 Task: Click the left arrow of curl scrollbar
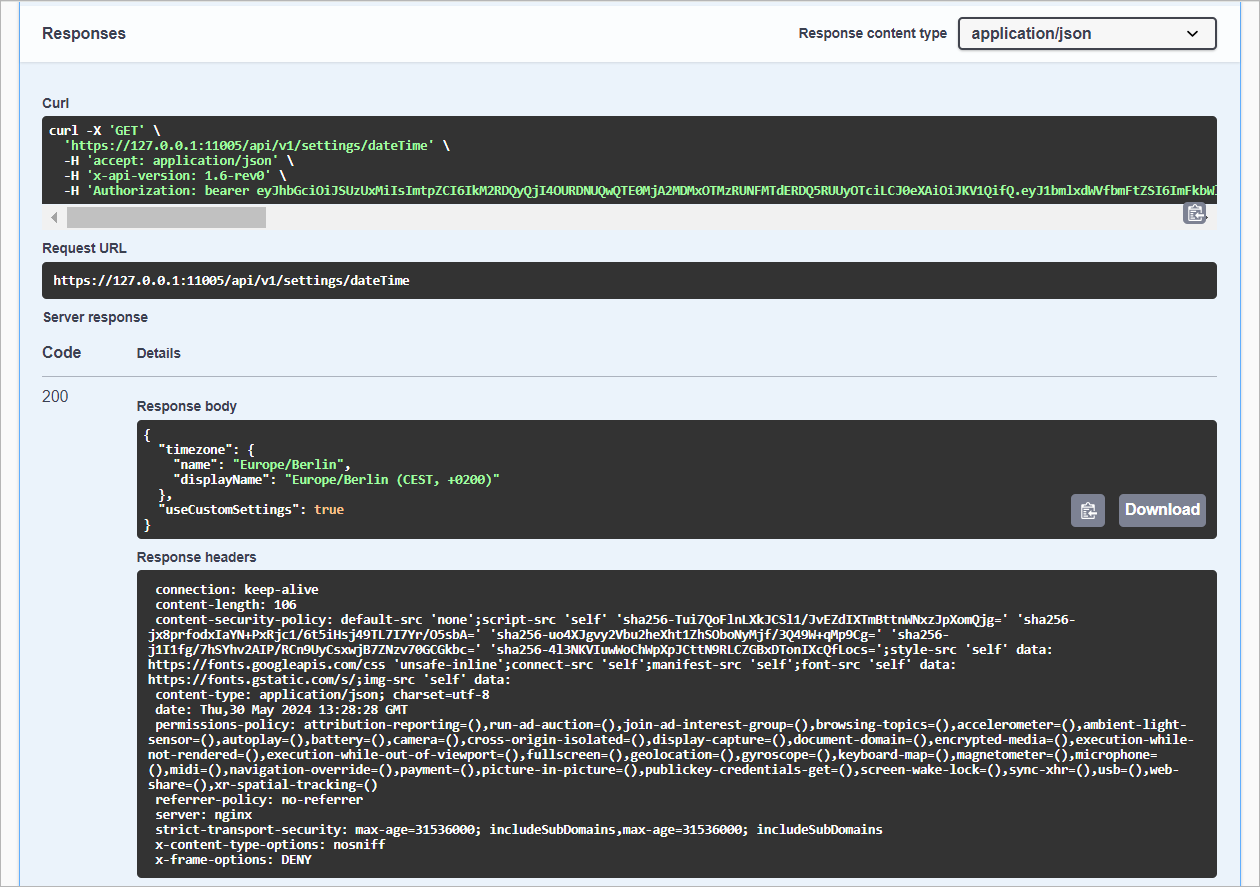(54, 218)
